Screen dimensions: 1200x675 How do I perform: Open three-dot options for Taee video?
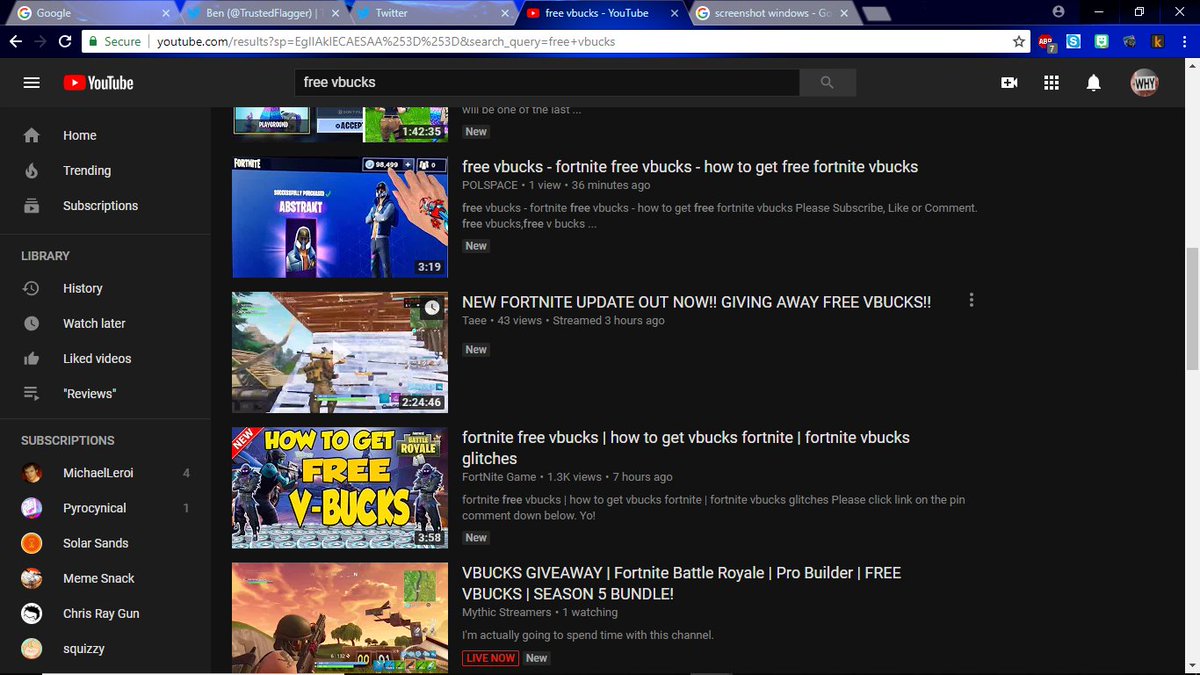click(x=971, y=300)
